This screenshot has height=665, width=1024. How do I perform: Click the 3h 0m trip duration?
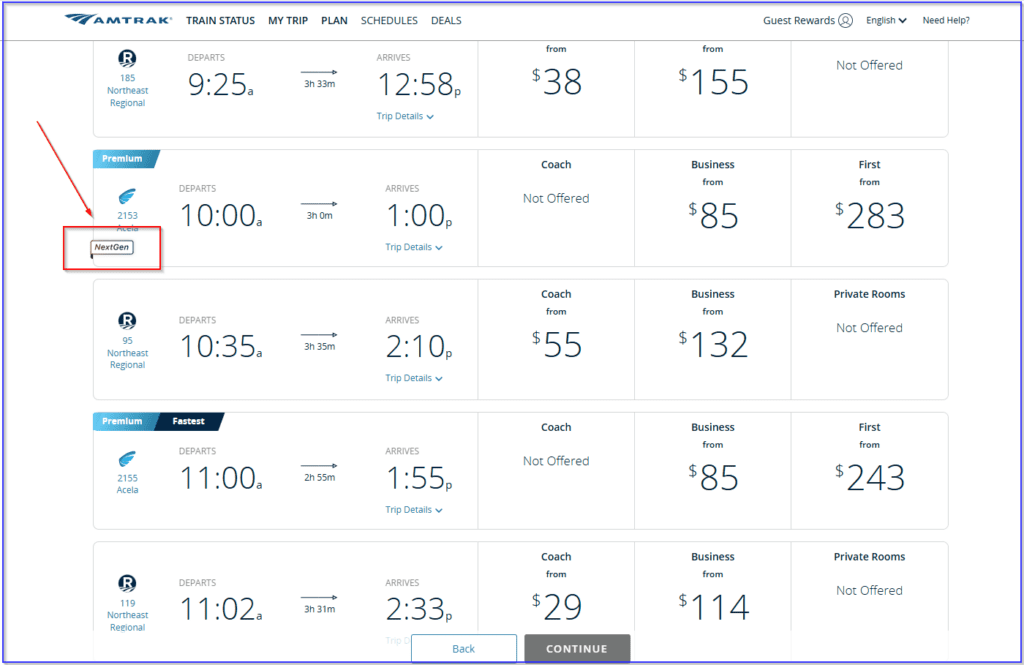[319, 216]
